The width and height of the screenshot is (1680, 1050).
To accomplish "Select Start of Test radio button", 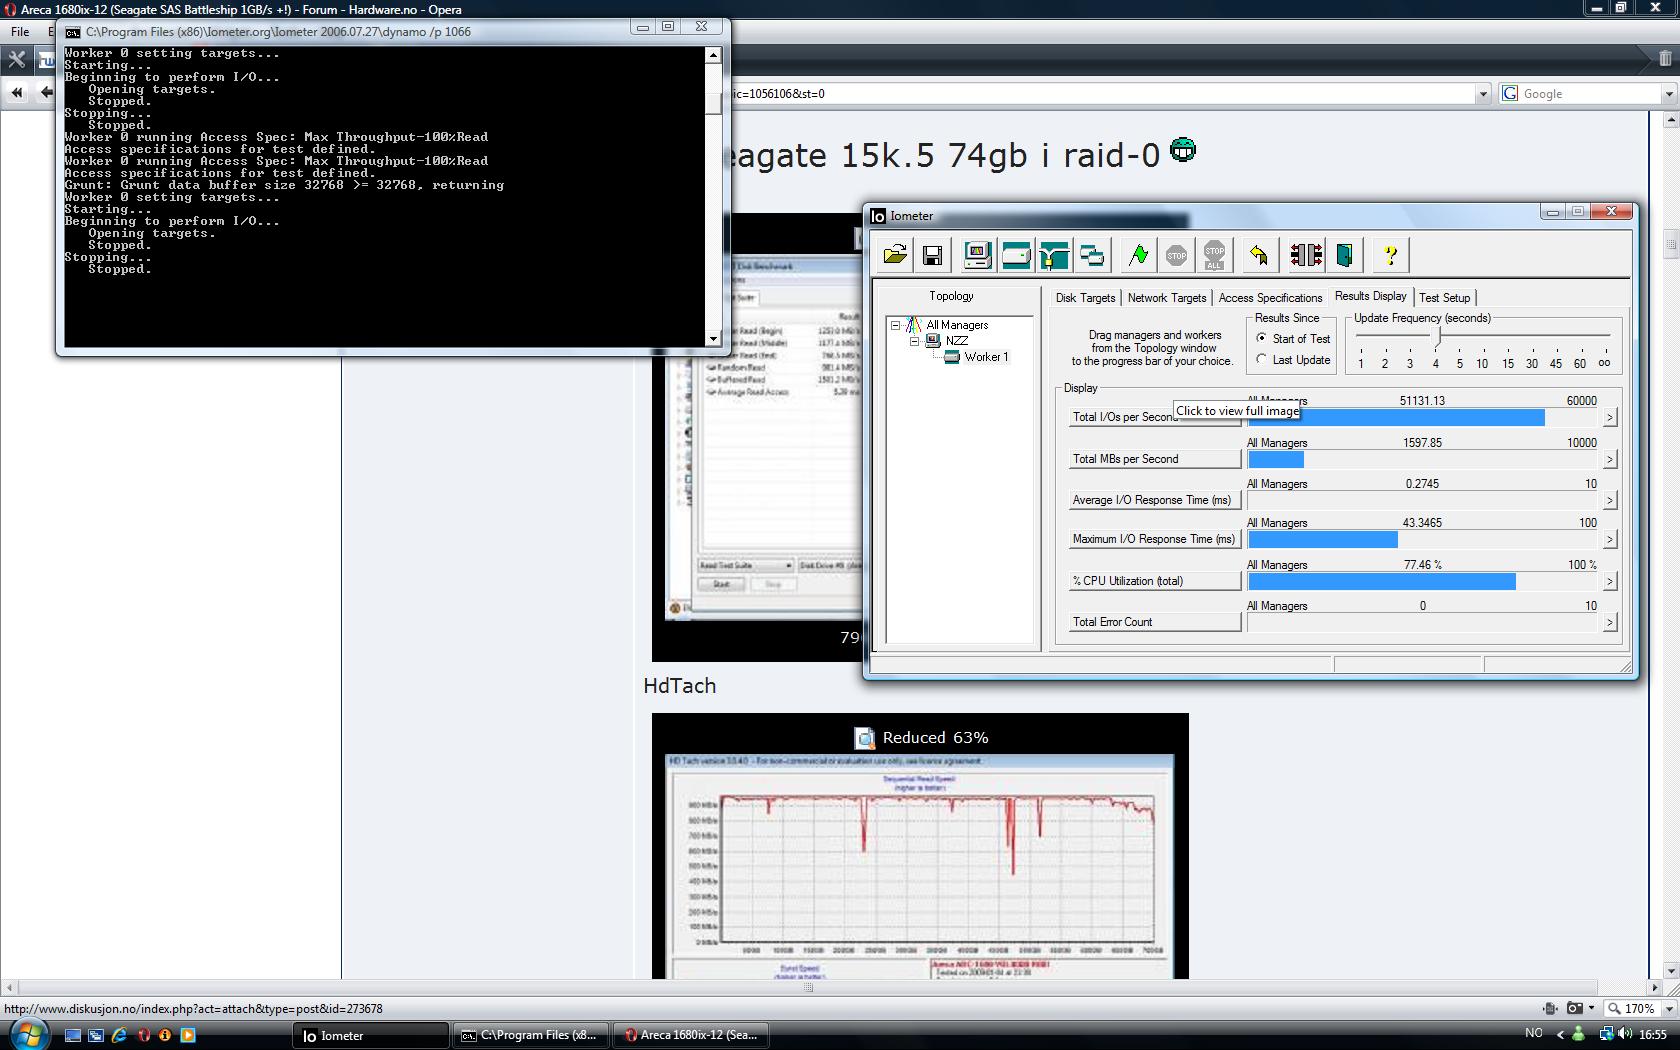I will (x=1262, y=338).
